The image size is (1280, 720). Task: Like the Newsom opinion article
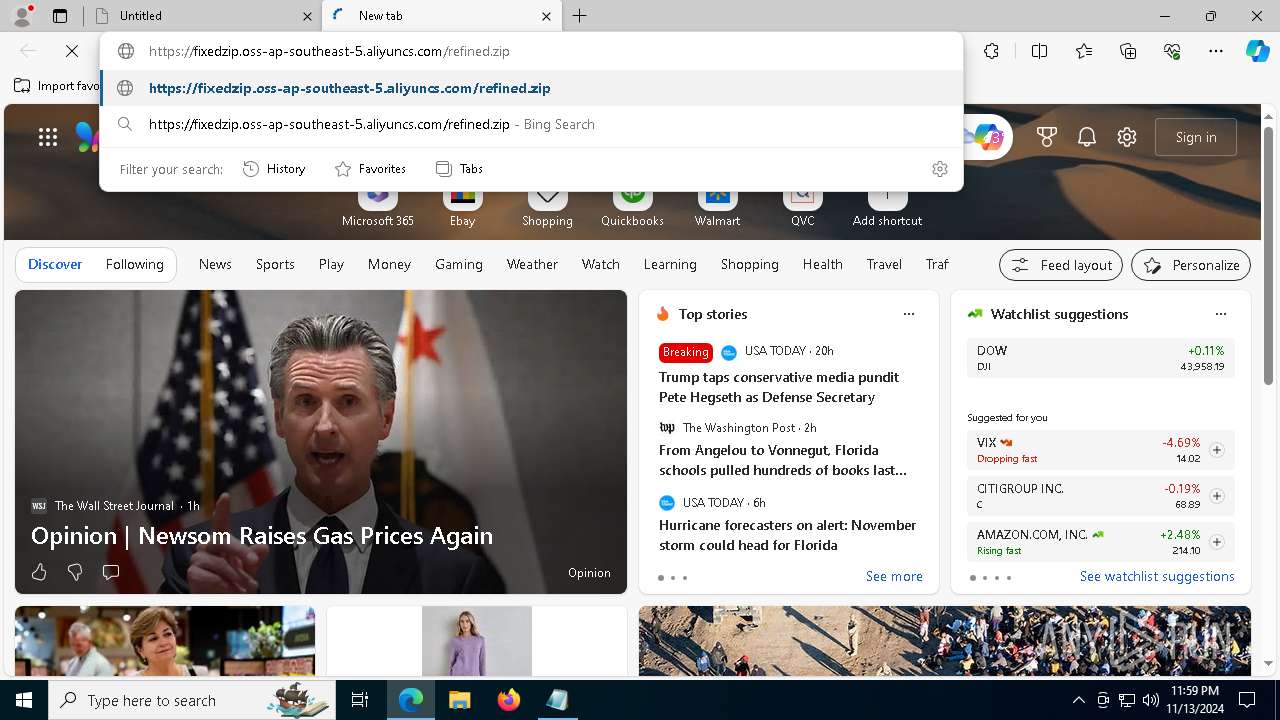click(x=39, y=572)
